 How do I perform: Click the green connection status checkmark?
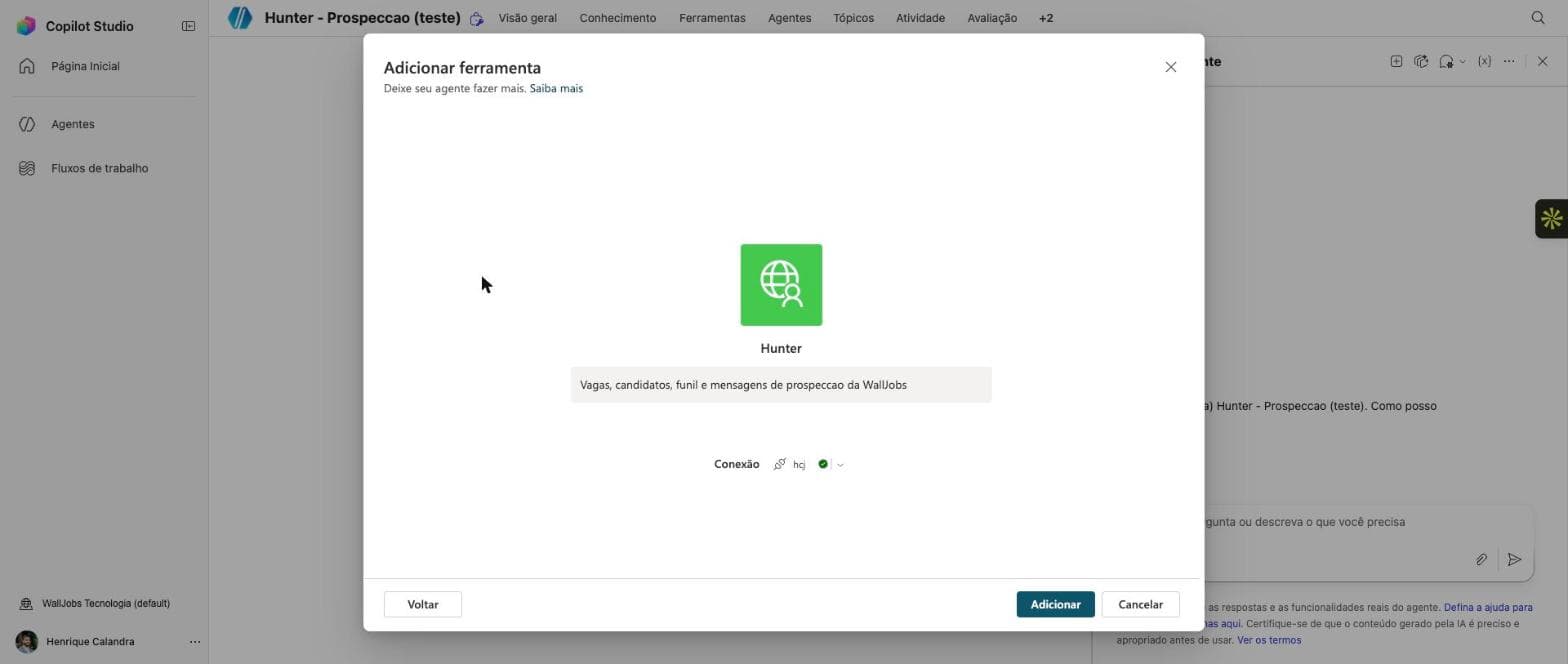coord(823,464)
